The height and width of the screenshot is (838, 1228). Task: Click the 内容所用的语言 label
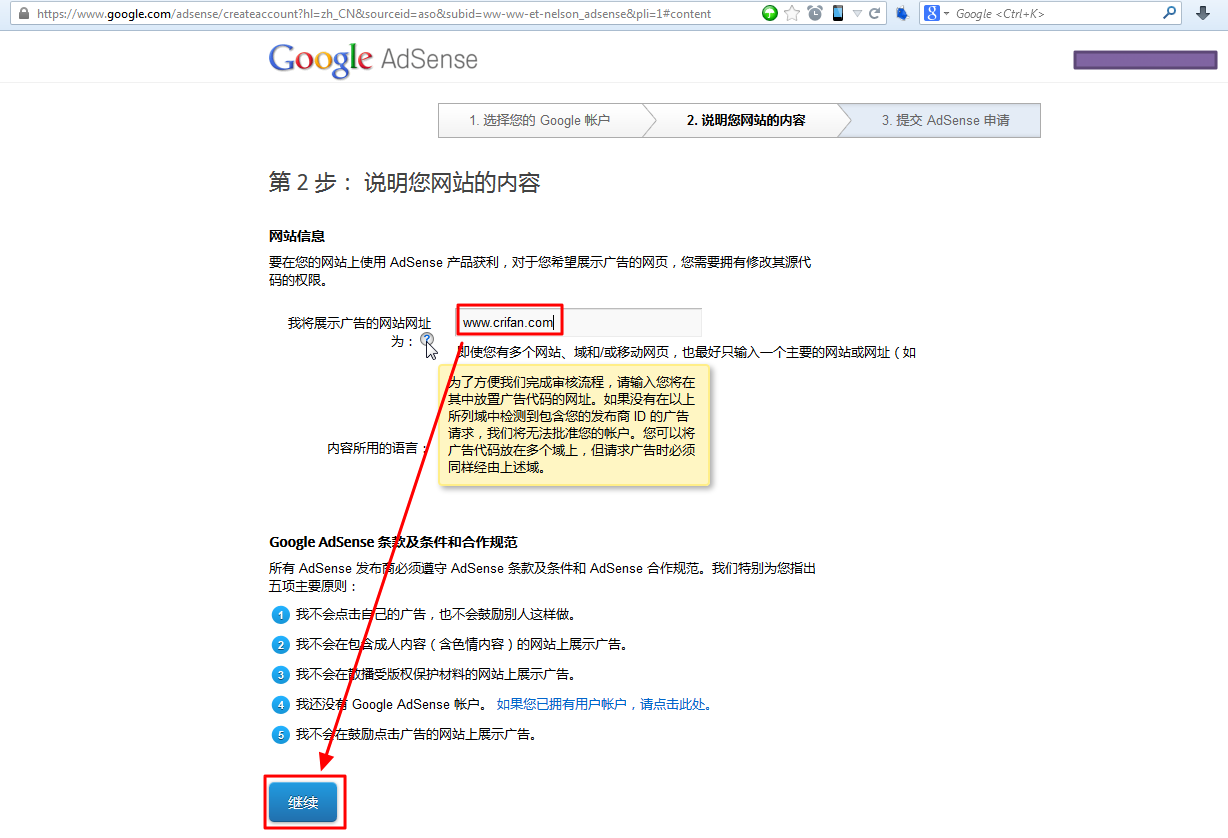pos(377,448)
